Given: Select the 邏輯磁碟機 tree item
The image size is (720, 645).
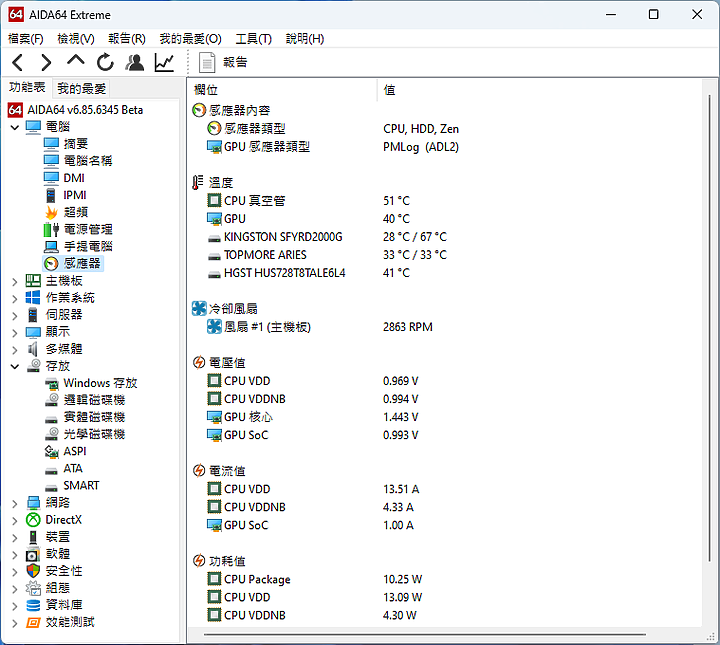Looking at the screenshot, I should coord(94,400).
